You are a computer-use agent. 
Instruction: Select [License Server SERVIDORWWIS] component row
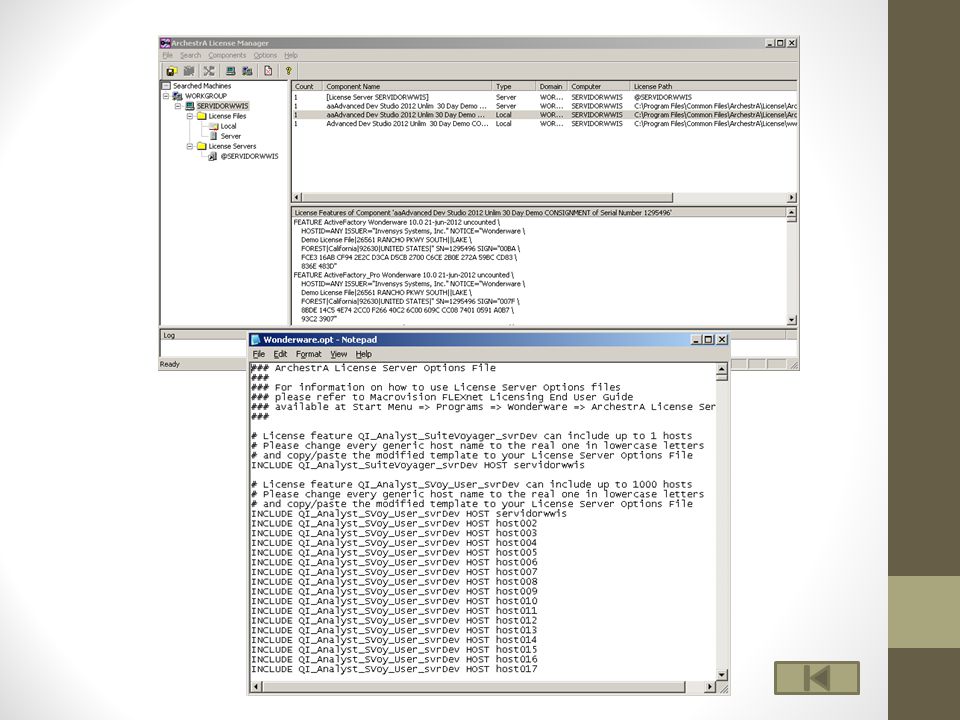(x=544, y=97)
